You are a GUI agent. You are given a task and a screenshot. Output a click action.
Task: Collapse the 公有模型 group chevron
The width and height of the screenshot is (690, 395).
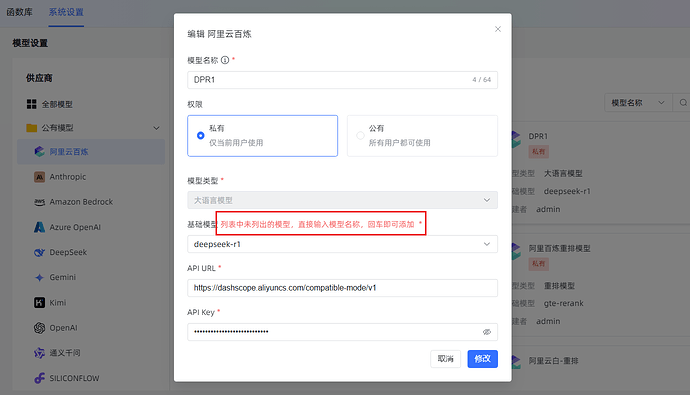156,128
